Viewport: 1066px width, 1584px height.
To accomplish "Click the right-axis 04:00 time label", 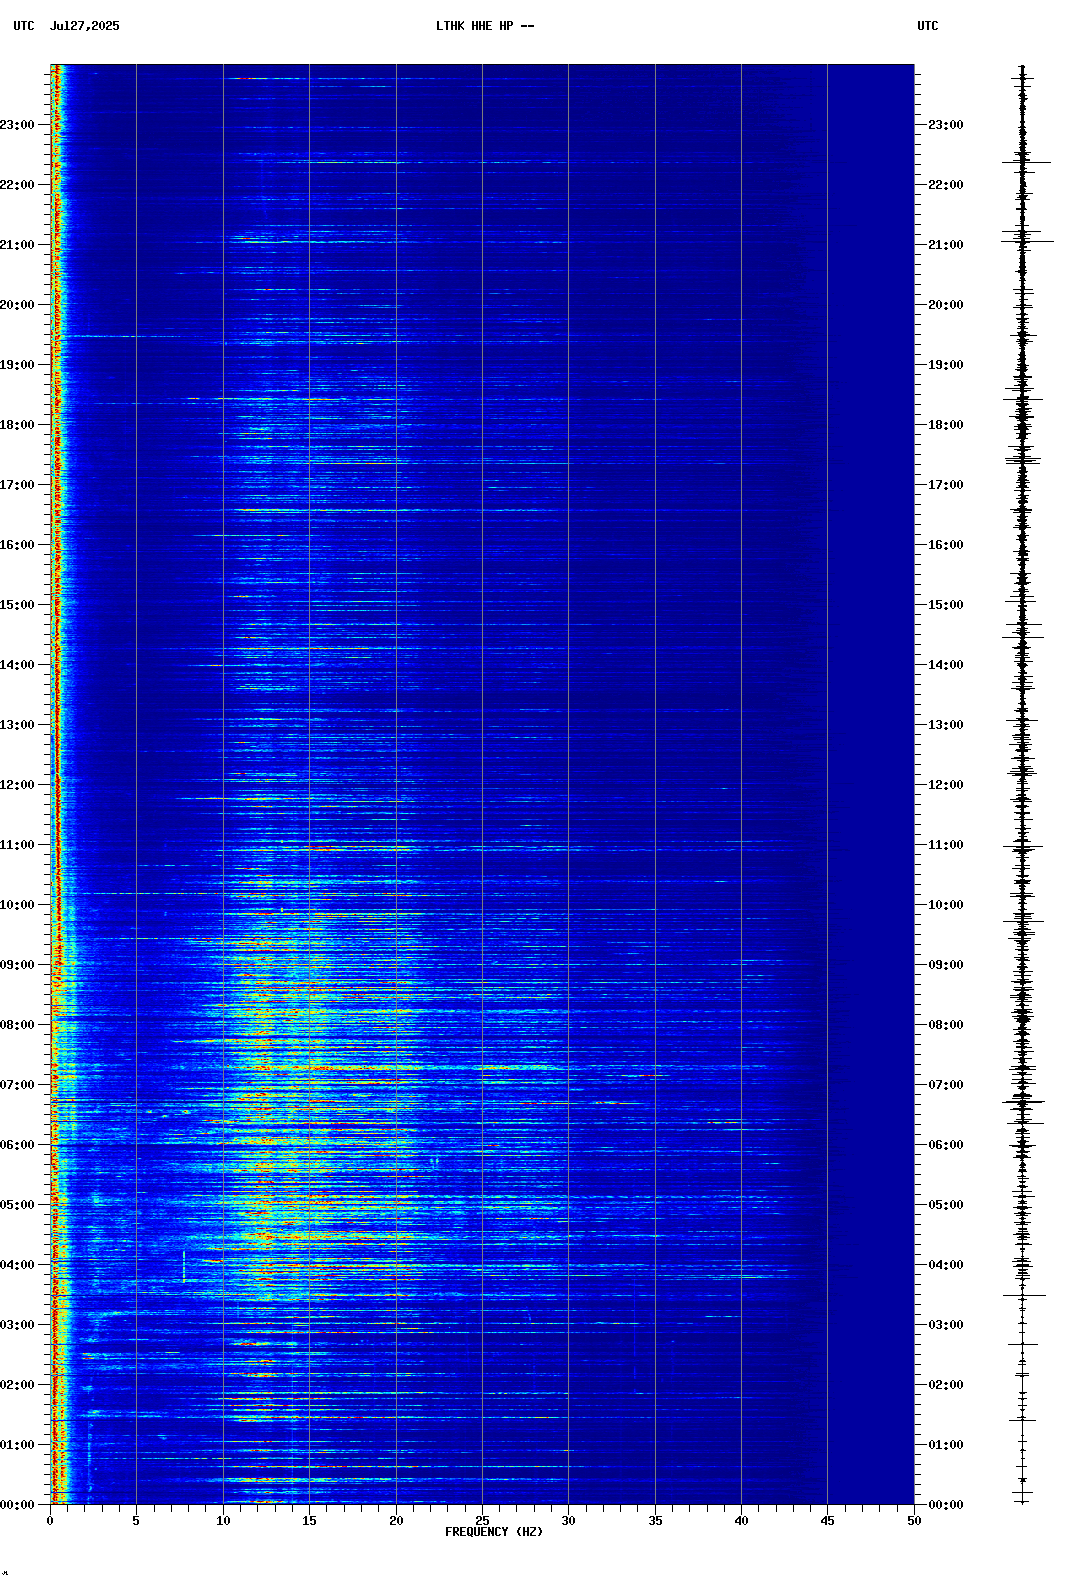I will click(x=946, y=1265).
